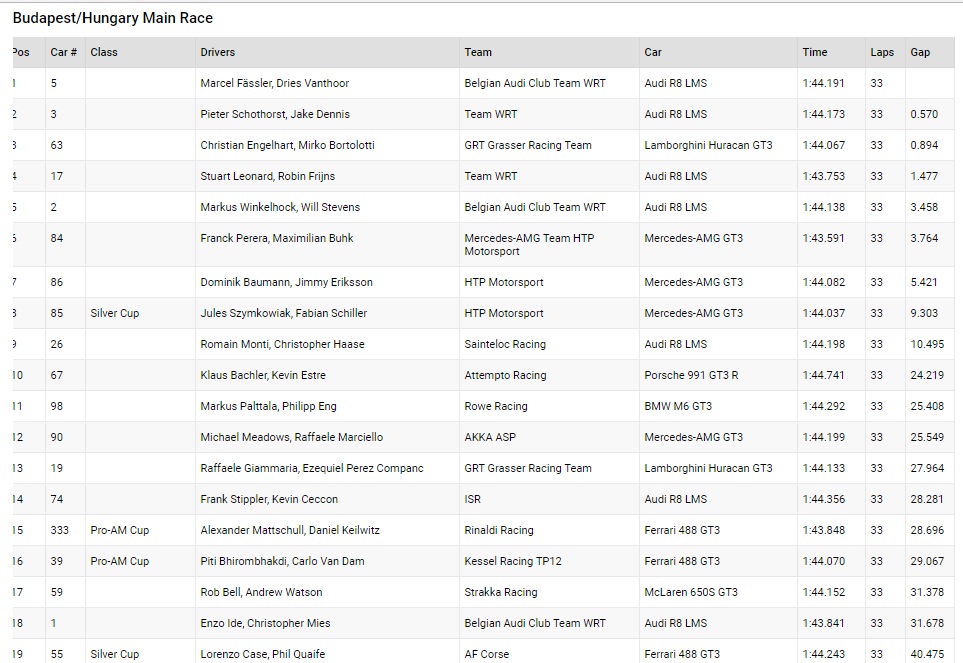The width and height of the screenshot is (963, 663).
Task: Click lap time 1:43.591
Action: tap(824, 238)
